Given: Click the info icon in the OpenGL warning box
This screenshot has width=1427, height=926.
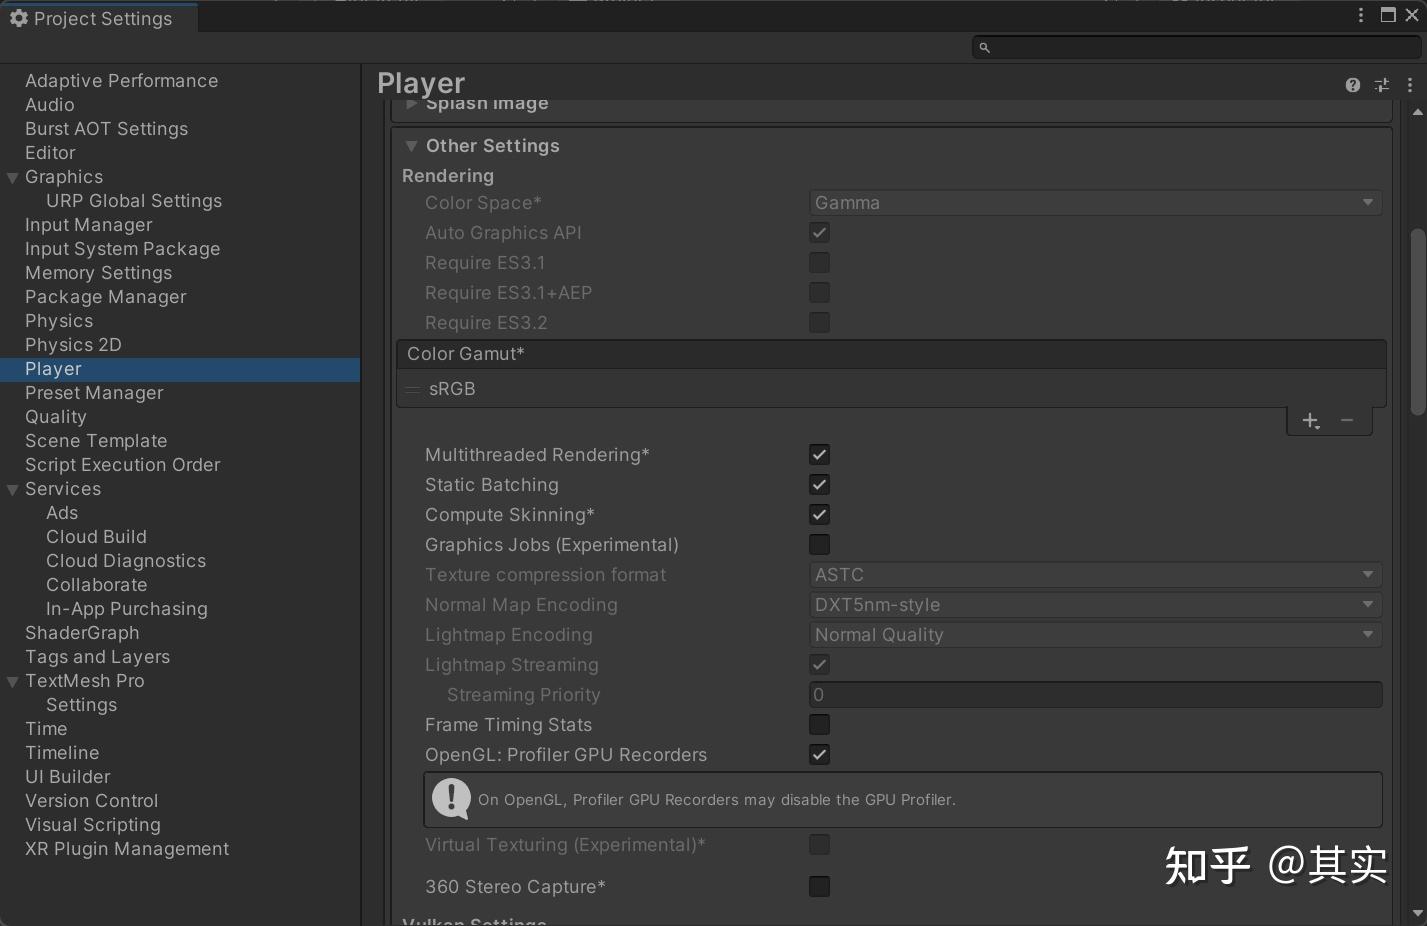Looking at the screenshot, I should pos(450,799).
